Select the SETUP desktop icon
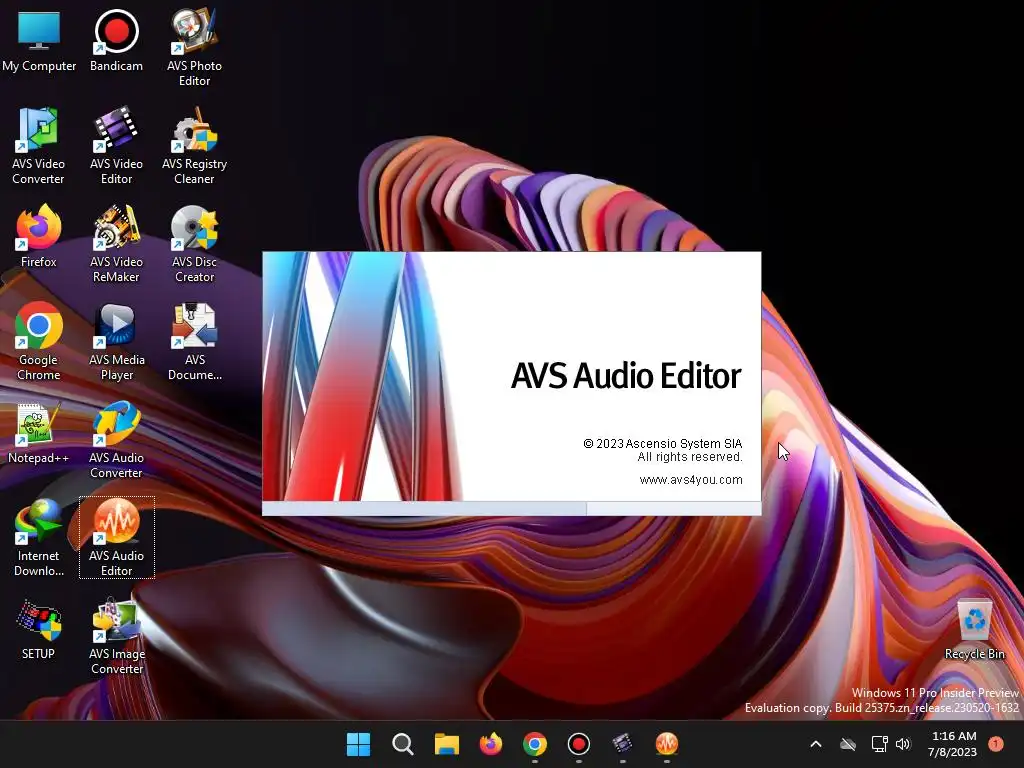The image size is (1024, 768). (39, 629)
